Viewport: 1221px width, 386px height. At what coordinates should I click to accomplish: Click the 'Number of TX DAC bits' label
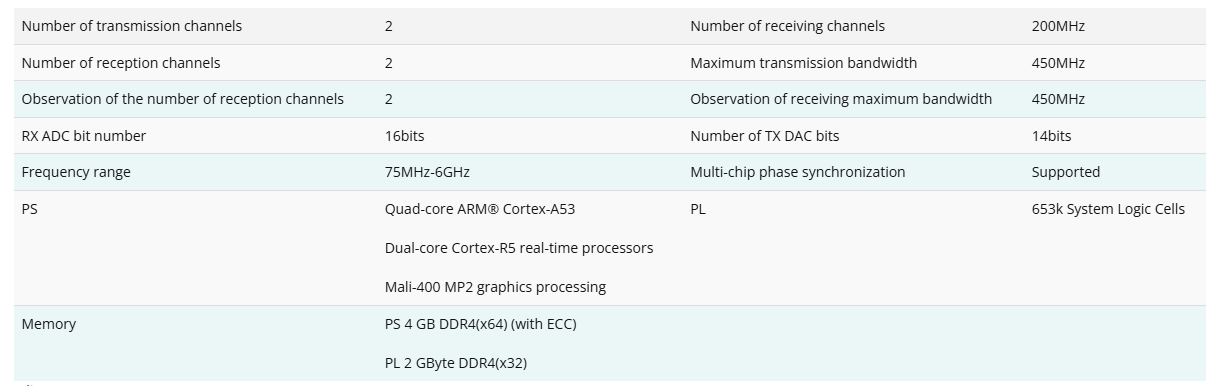(765, 136)
